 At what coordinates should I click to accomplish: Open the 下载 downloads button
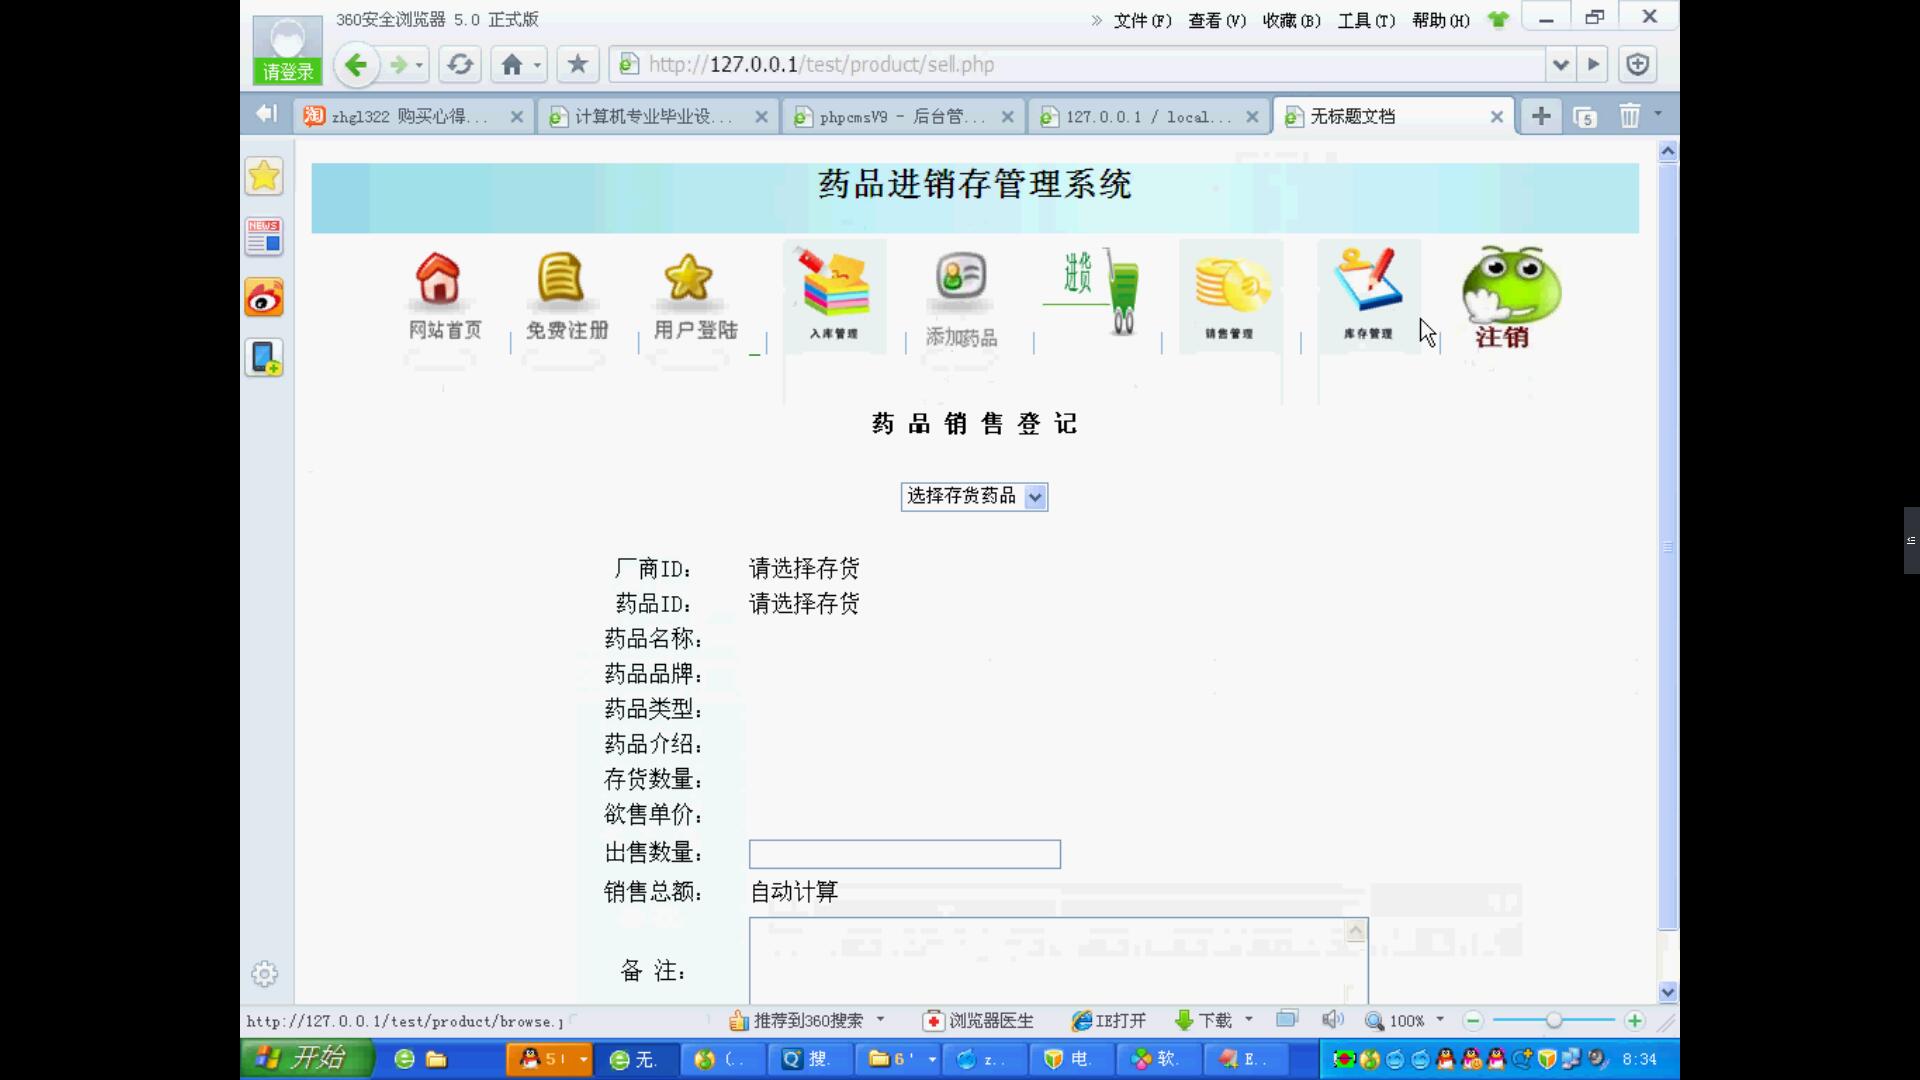point(1203,1021)
